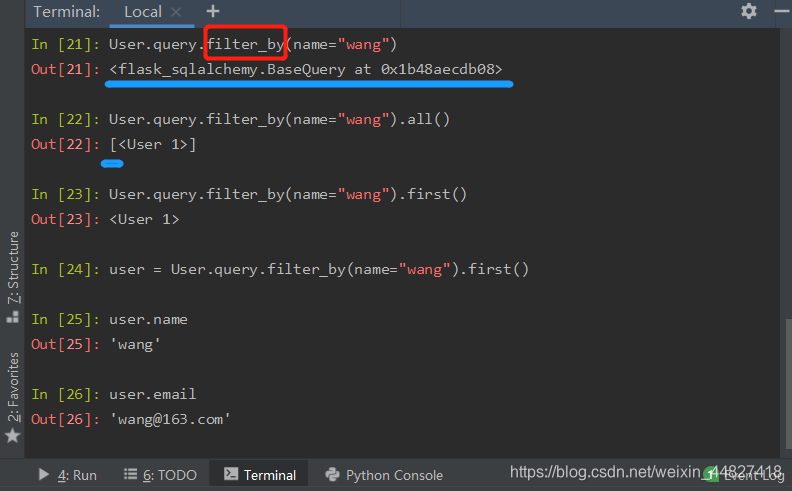Click the In [21] filter_by command line
792x491 pixels.
253,44
